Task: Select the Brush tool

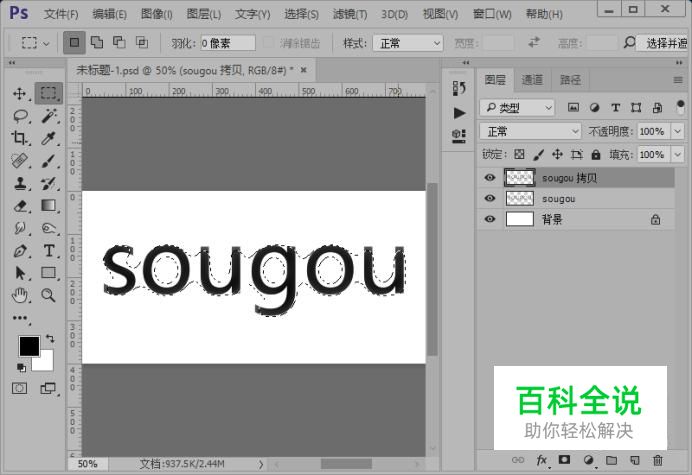Action: 49,161
